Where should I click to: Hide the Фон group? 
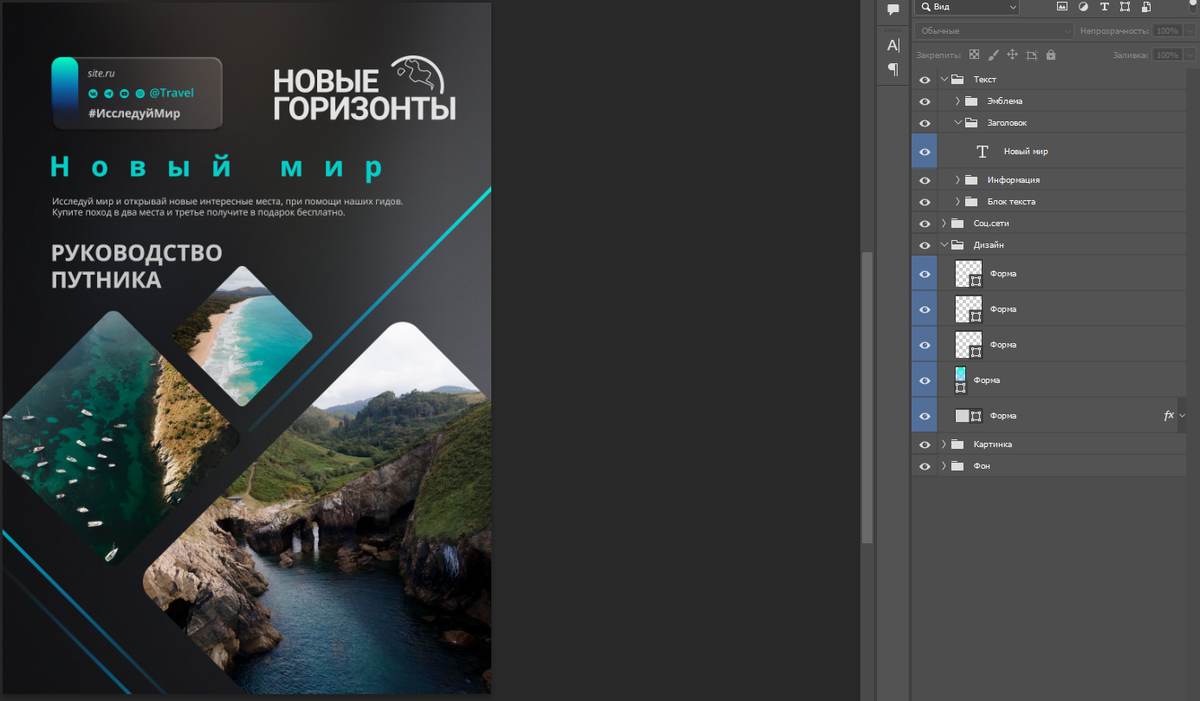click(924, 466)
